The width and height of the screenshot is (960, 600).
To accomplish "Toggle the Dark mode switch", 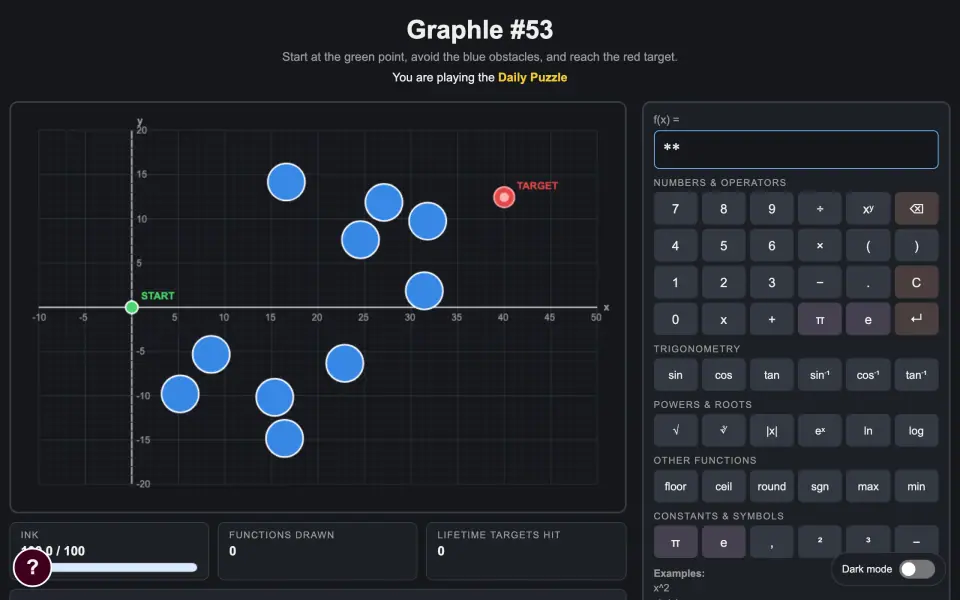I will [x=917, y=569].
